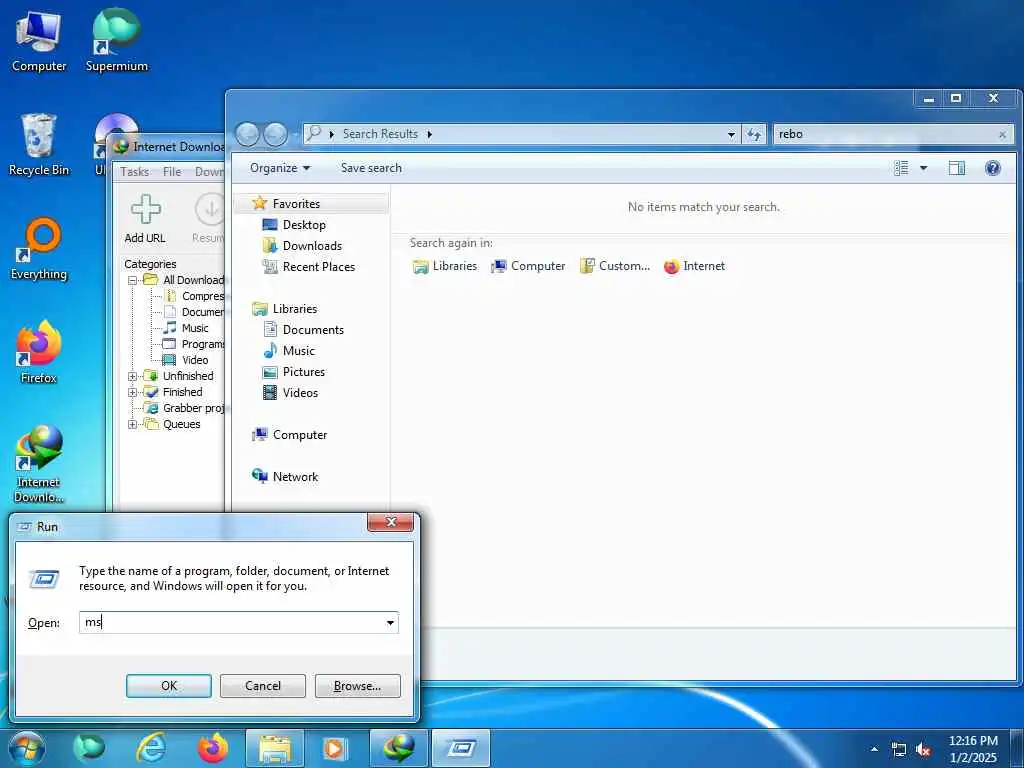Switch to Run dialog taskbar button
This screenshot has height=768, width=1024.
click(x=461, y=748)
